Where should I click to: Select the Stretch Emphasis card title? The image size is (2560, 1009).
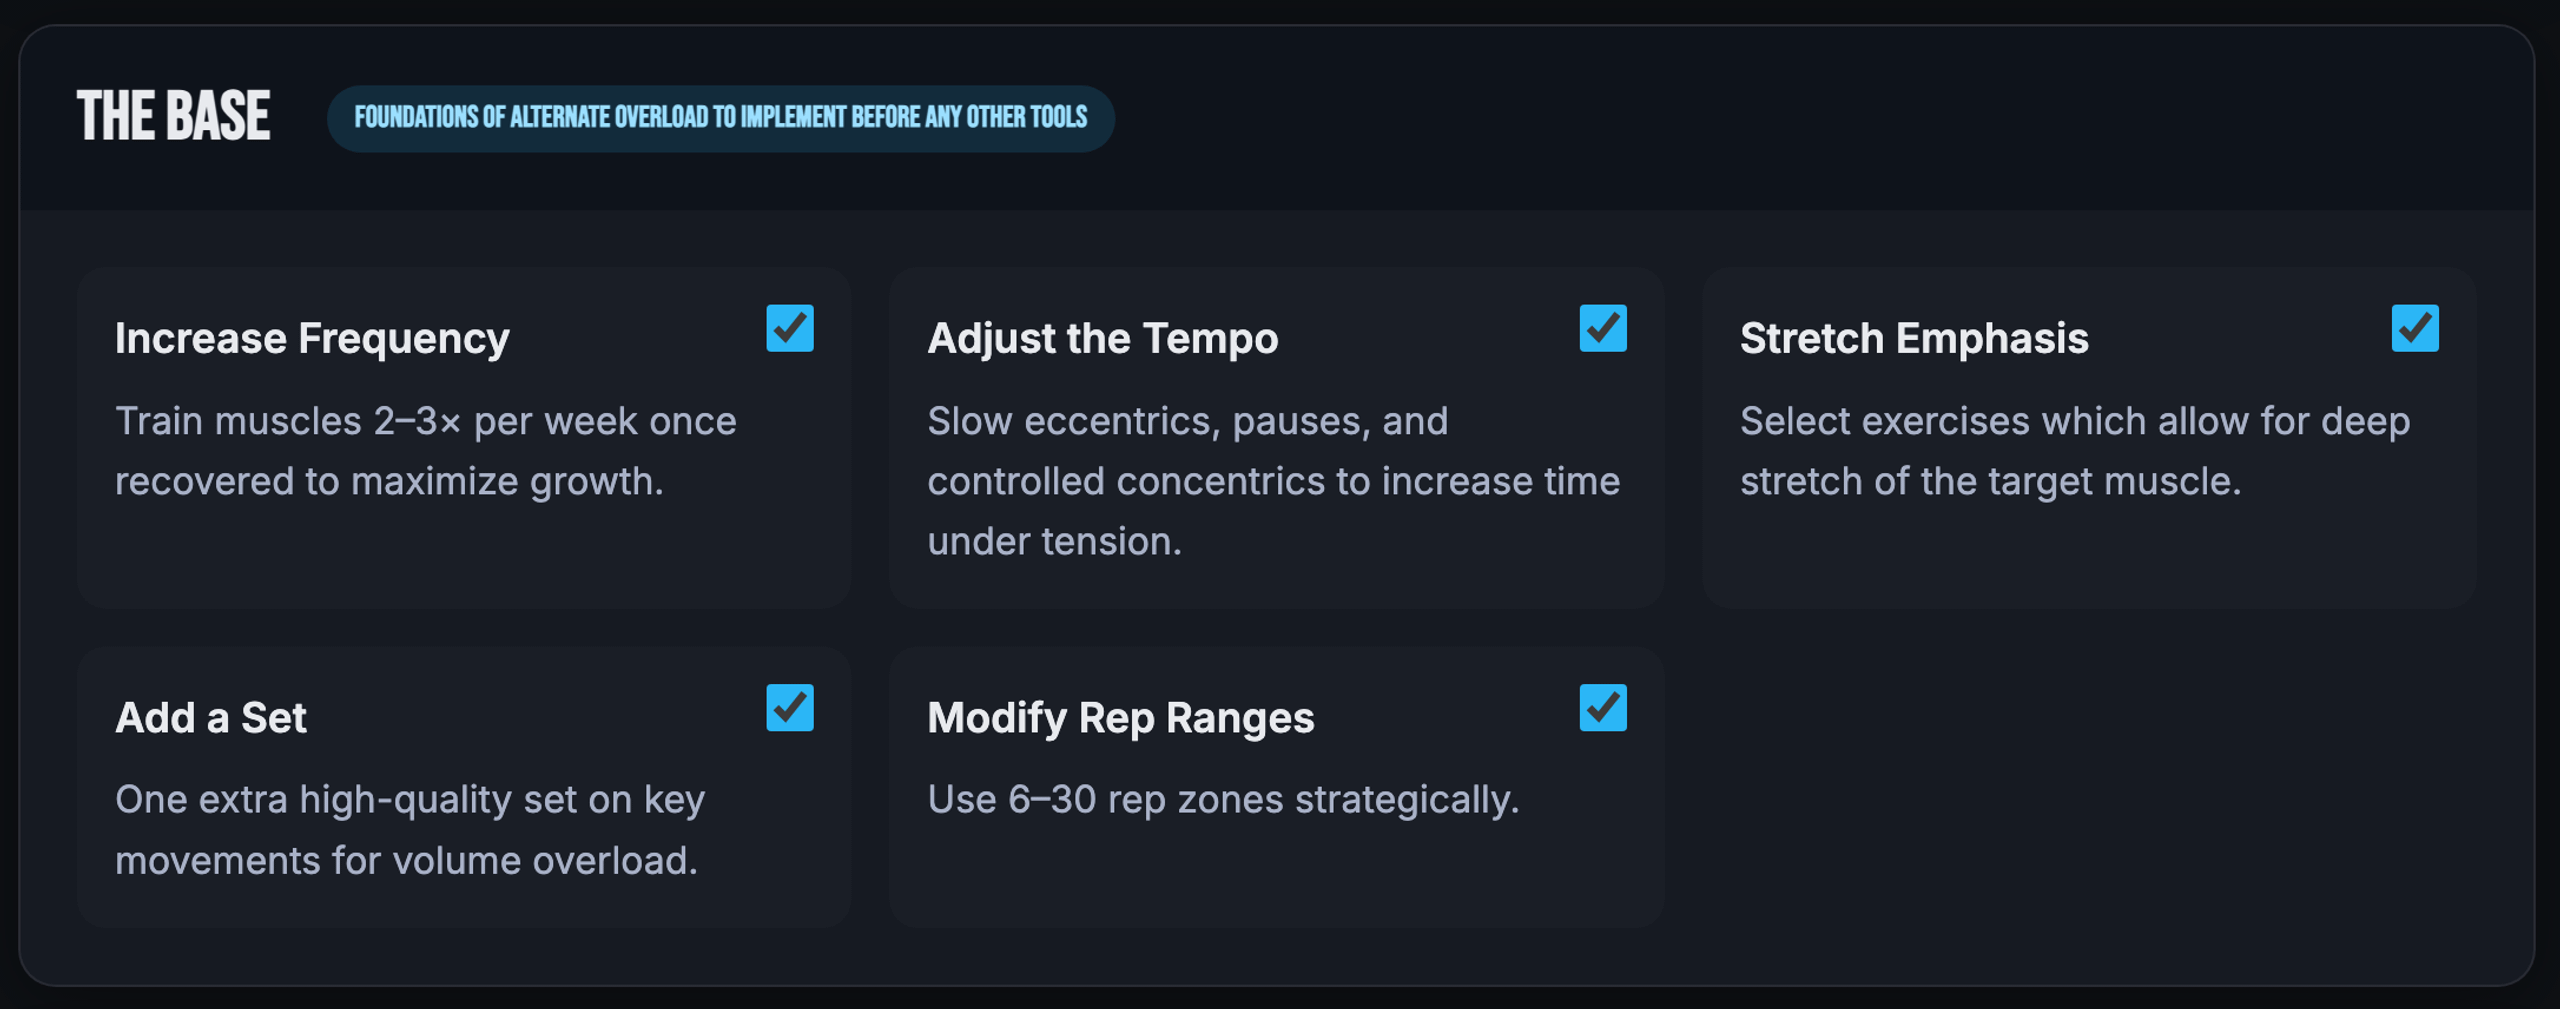point(1914,338)
